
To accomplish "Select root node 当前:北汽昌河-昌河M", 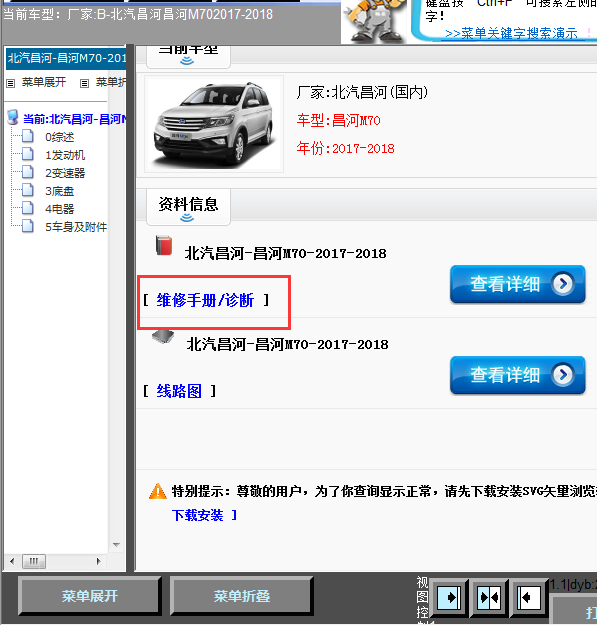I will click(x=75, y=119).
